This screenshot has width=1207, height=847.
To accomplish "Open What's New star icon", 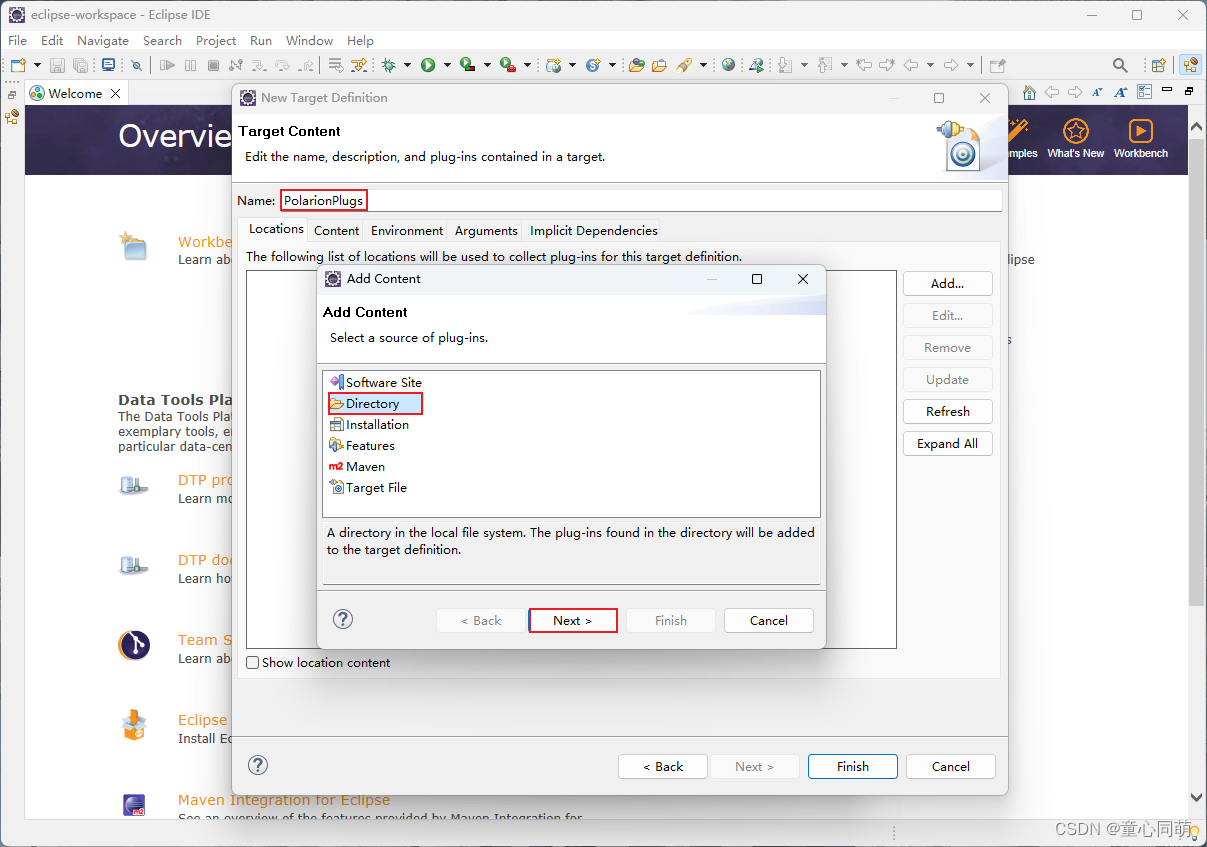I will coord(1076,131).
